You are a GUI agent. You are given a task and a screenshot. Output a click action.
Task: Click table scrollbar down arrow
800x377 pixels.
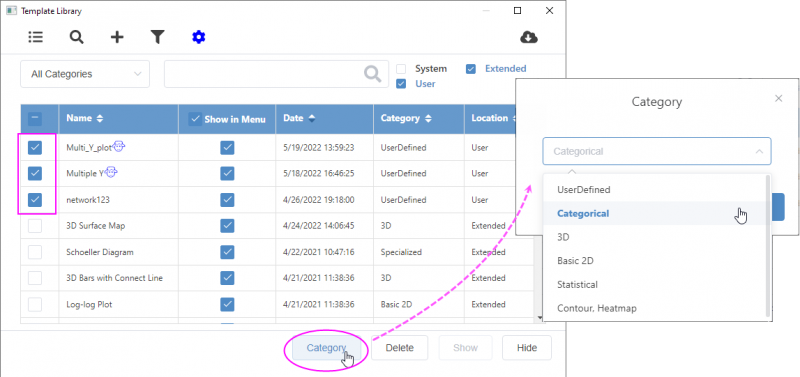541,318
